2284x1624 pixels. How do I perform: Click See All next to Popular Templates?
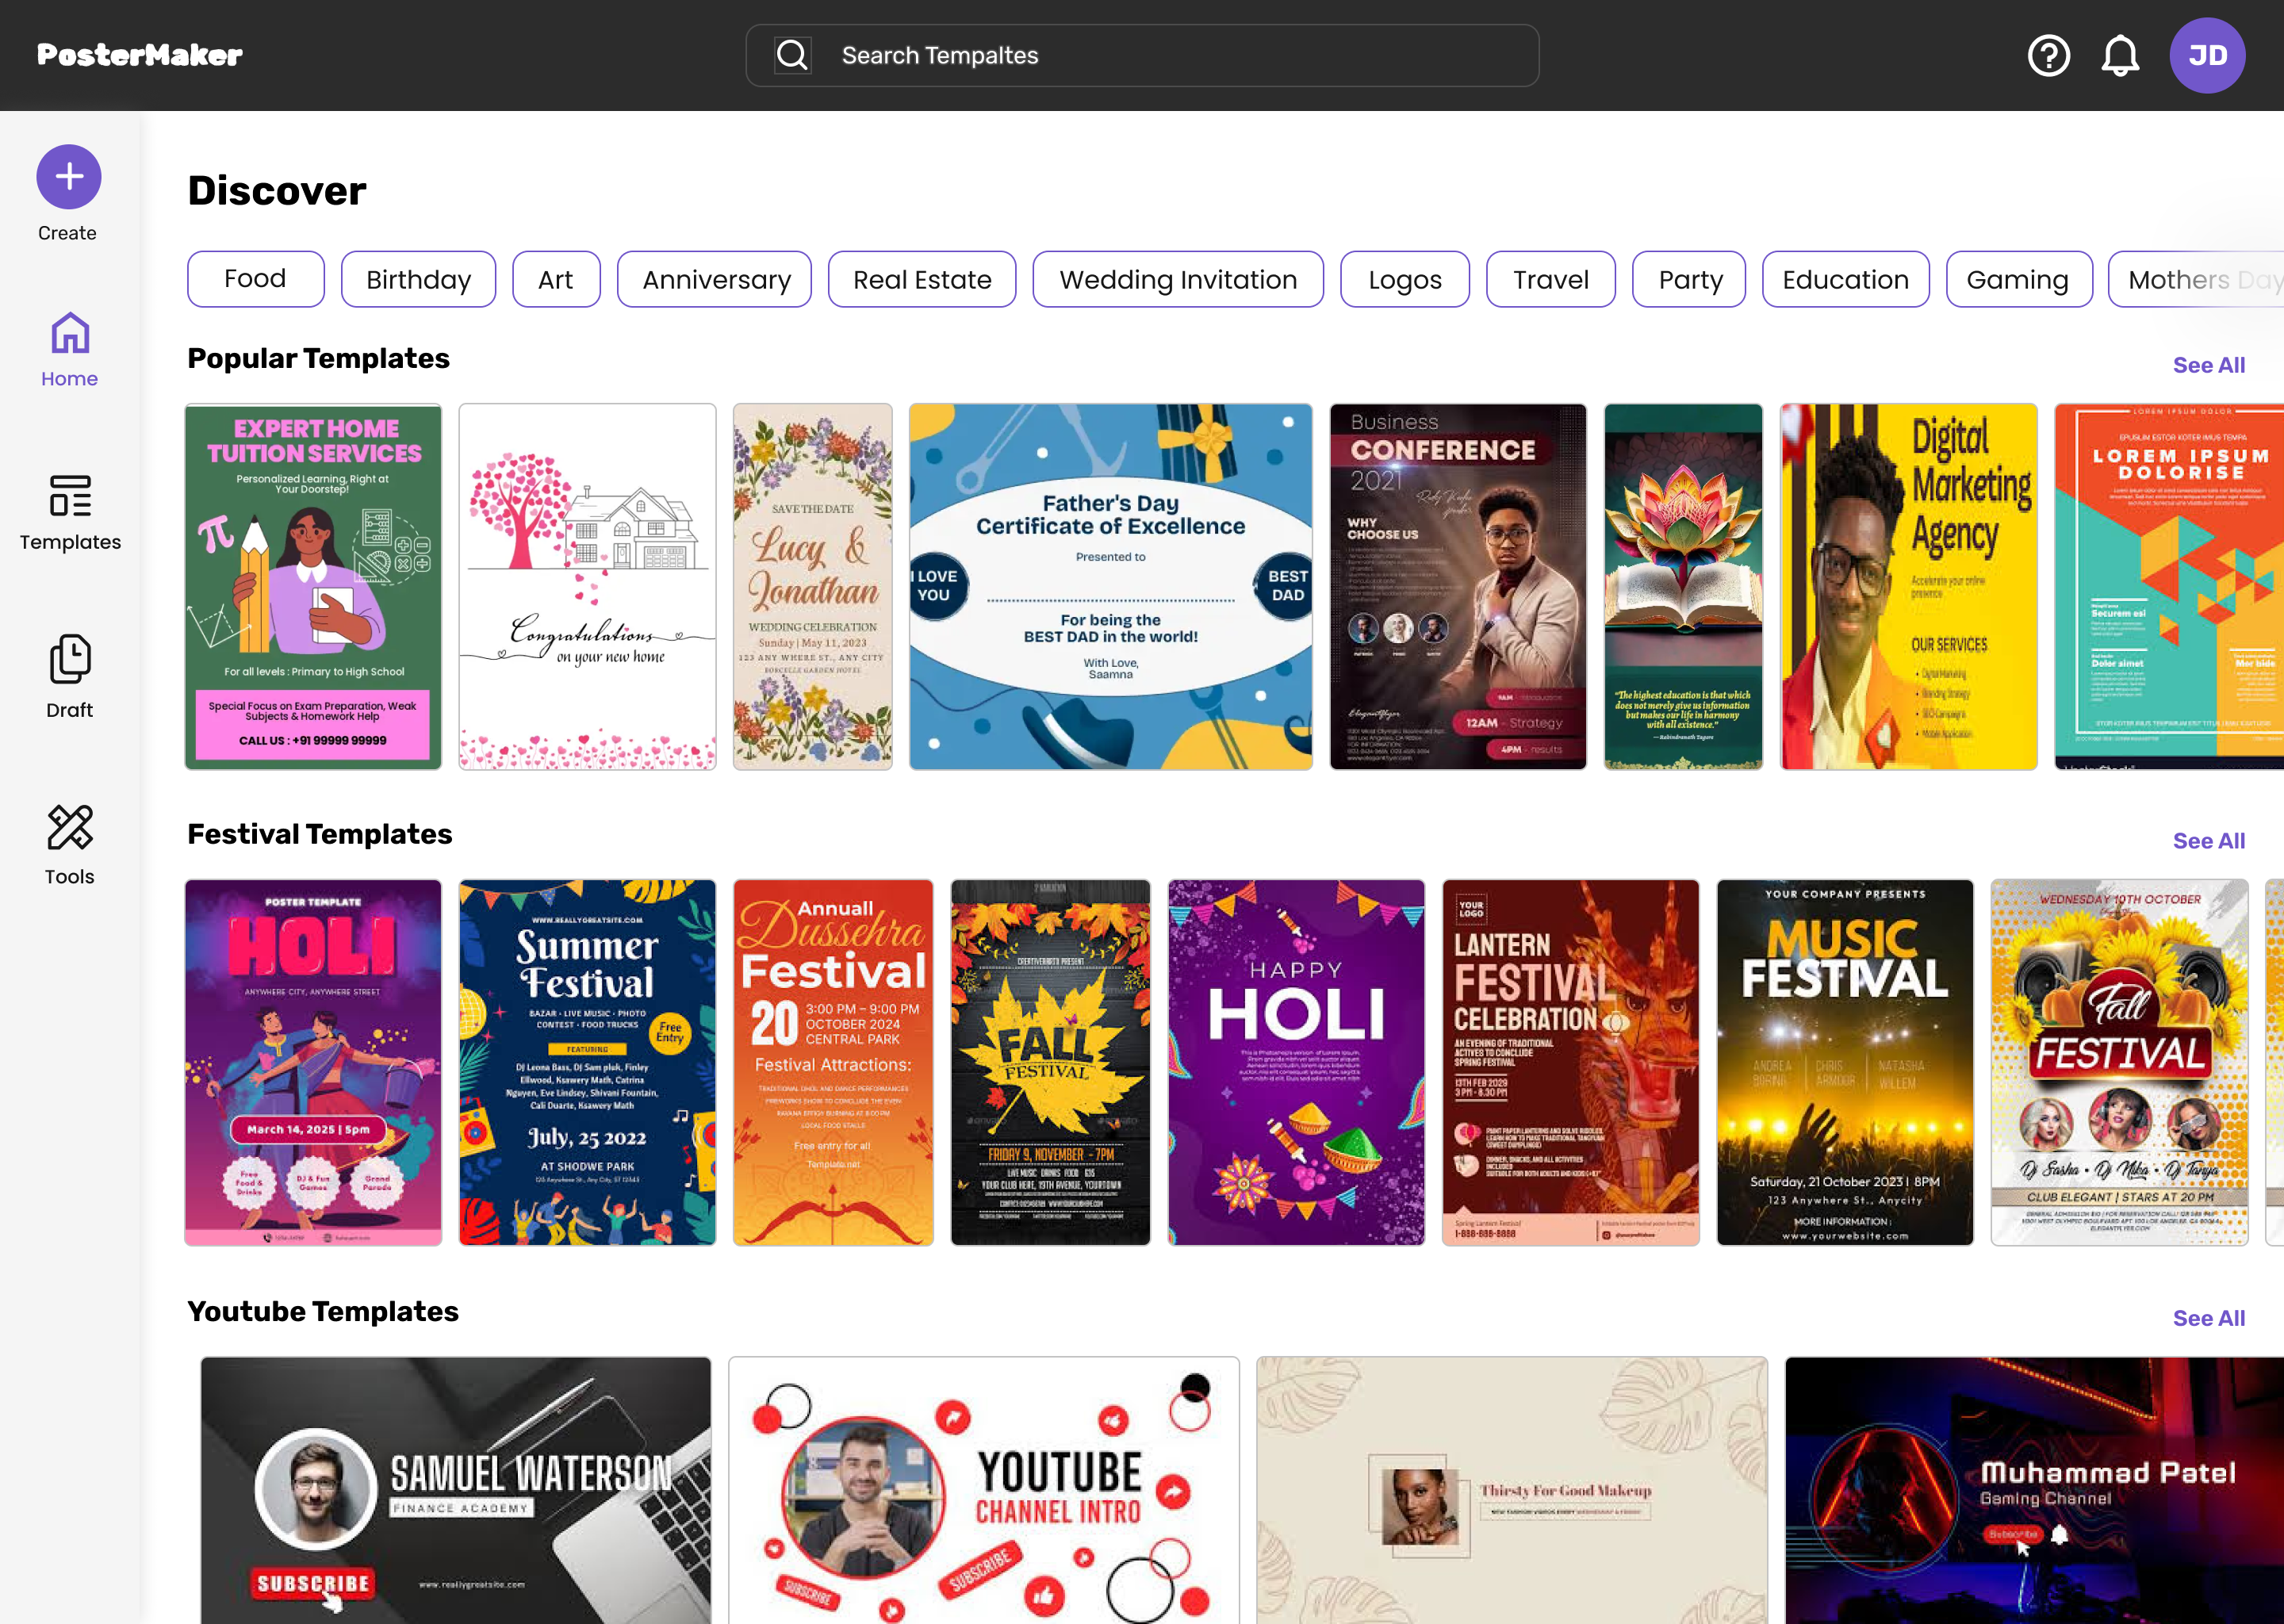2209,365
